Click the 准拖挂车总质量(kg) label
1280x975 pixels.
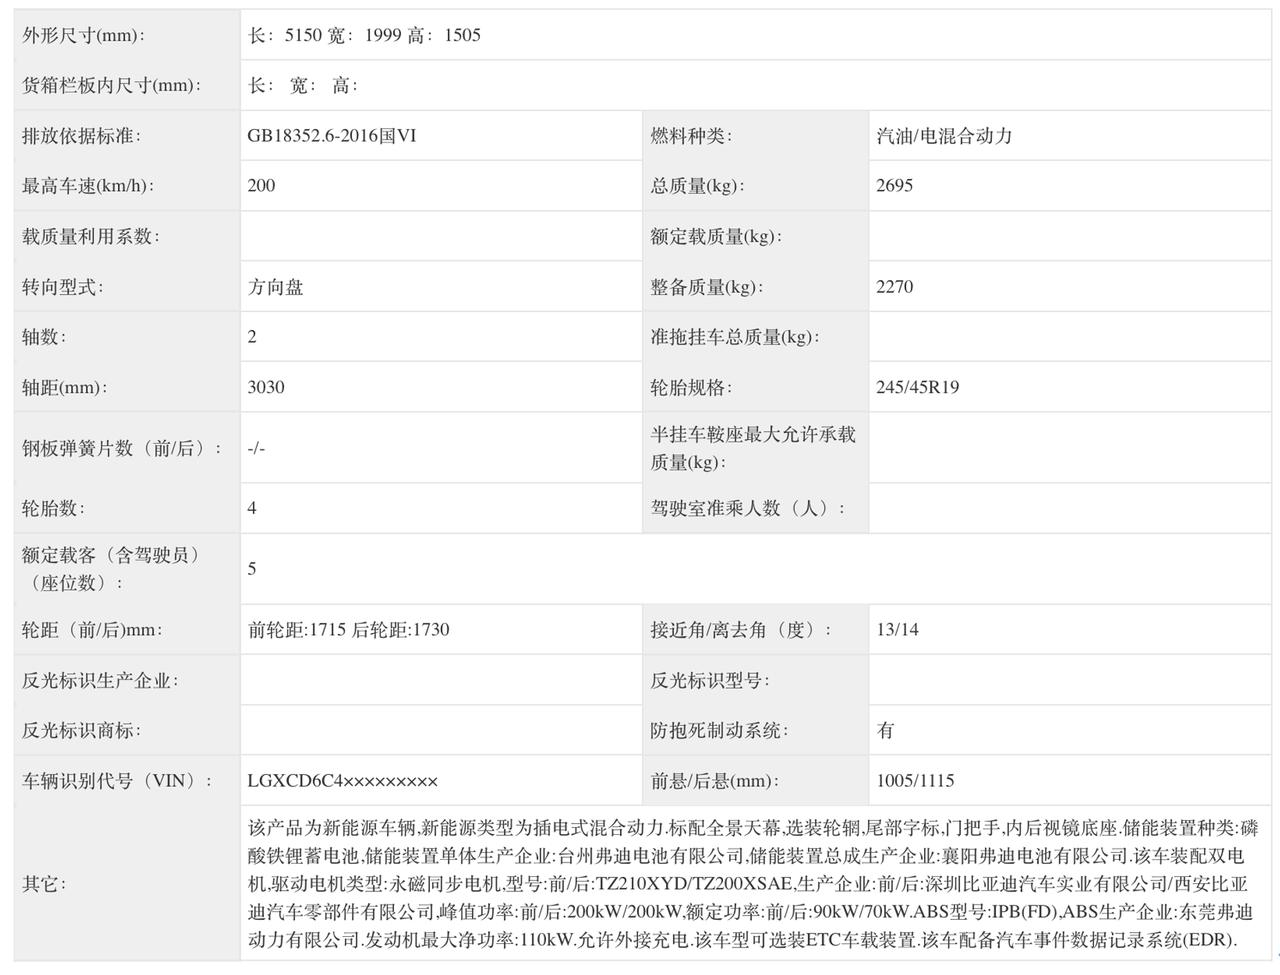[735, 337]
